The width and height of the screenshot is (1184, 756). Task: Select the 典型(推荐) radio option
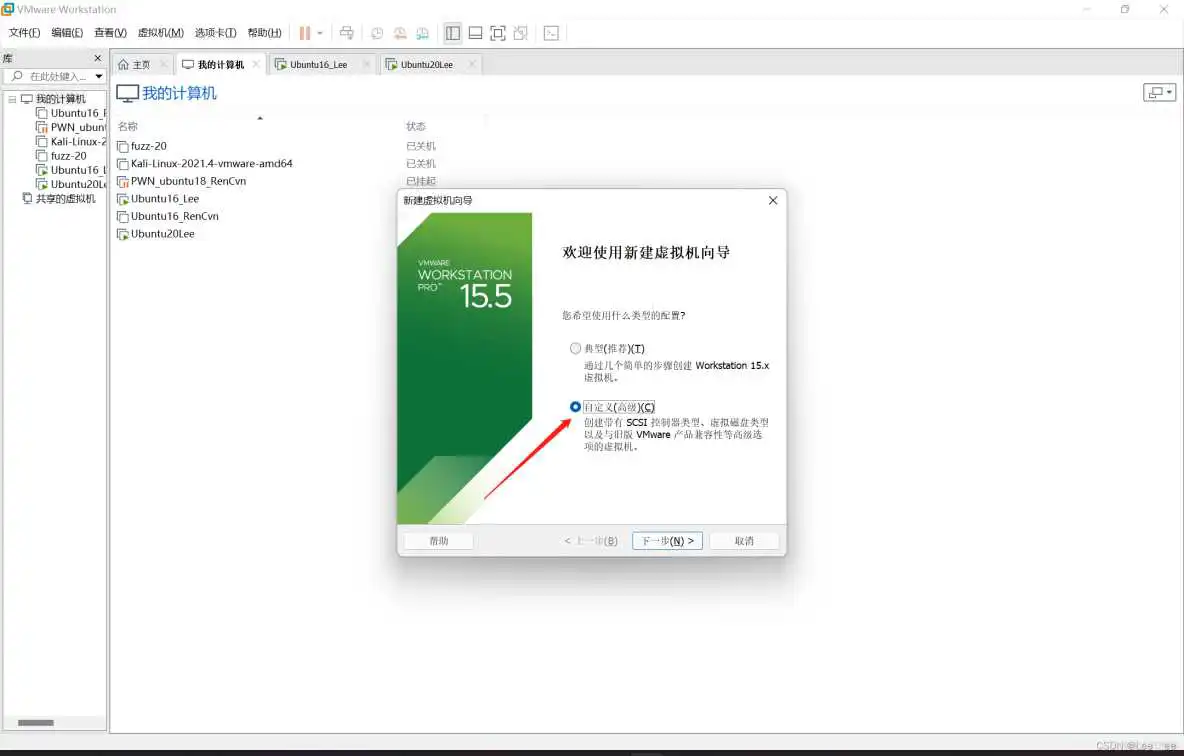[x=575, y=348]
